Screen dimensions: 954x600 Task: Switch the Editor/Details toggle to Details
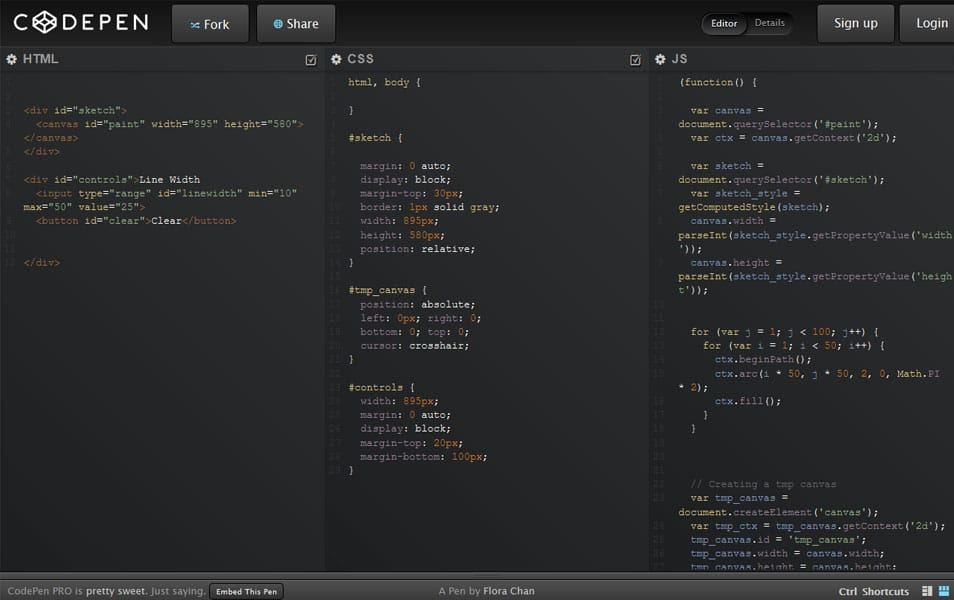(x=770, y=23)
